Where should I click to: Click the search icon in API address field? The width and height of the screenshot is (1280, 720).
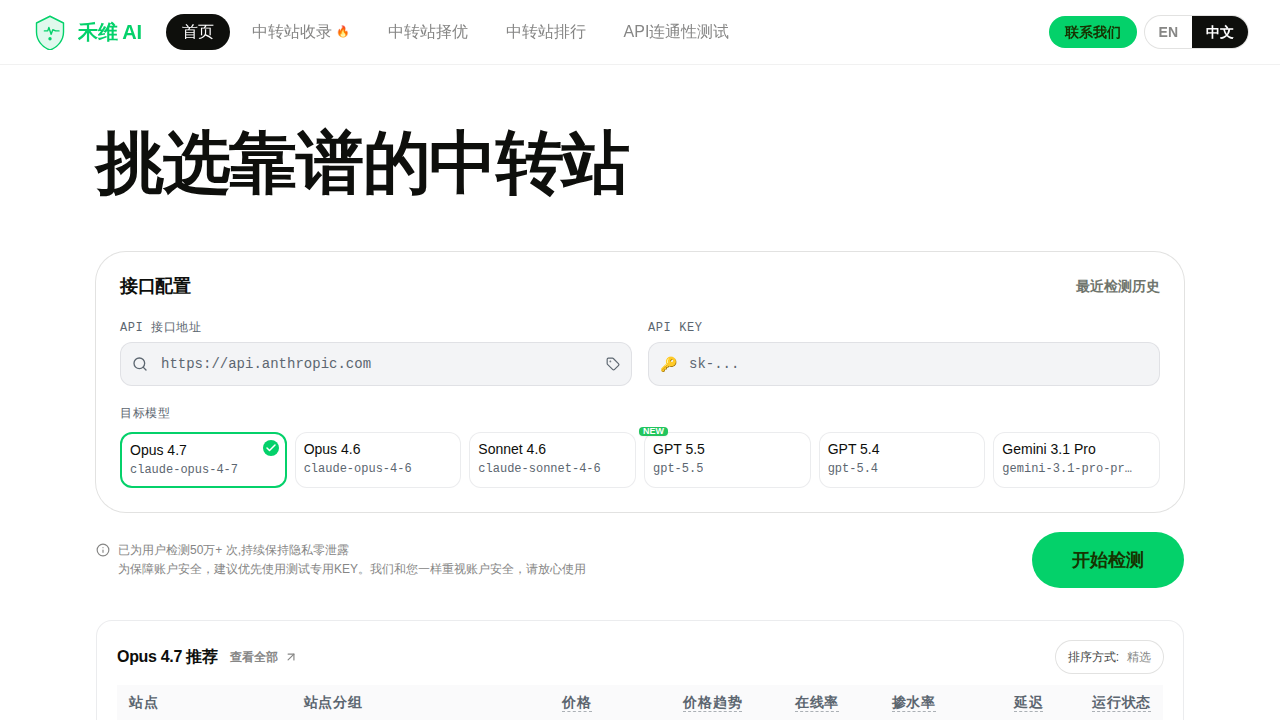pos(140,364)
